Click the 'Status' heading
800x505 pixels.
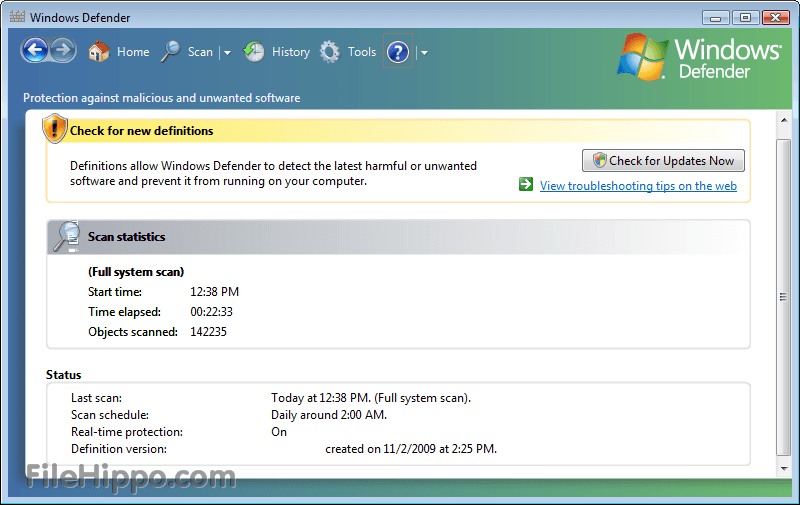coord(63,375)
